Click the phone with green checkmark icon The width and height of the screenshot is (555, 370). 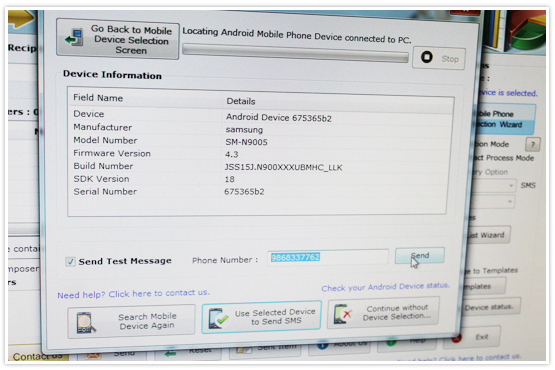[218, 318]
